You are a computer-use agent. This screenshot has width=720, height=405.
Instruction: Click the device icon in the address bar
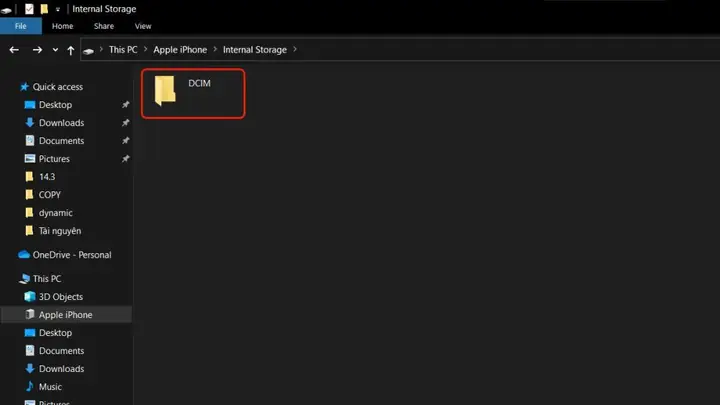tap(89, 51)
